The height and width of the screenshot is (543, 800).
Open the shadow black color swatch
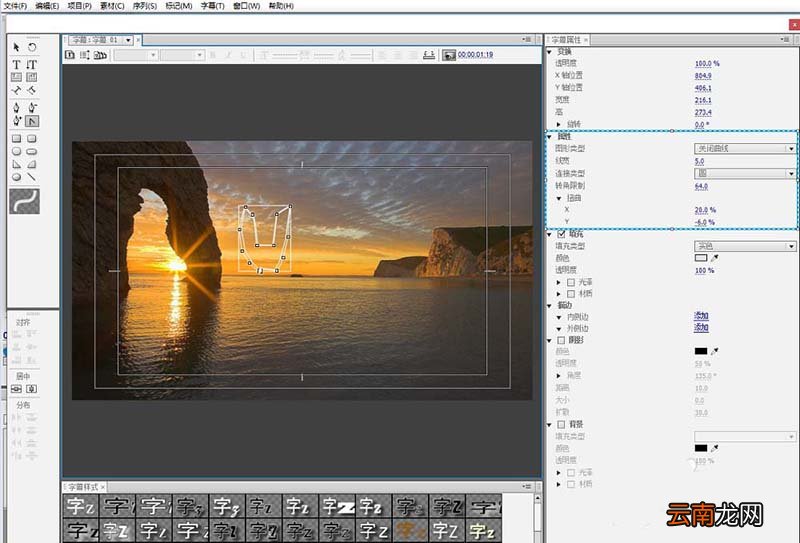pyautogui.click(x=701, y=351)
